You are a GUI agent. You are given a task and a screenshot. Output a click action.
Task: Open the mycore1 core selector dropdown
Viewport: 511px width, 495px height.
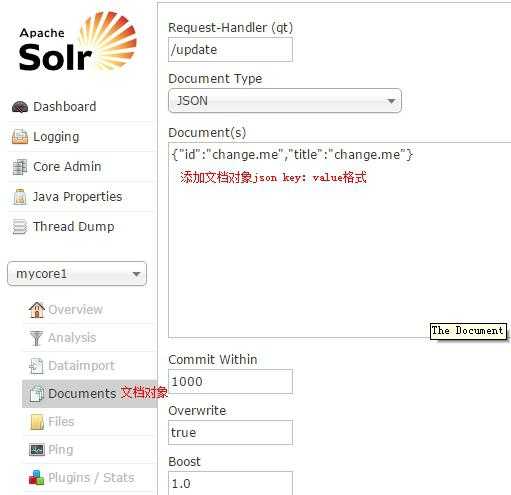(77, 274)
